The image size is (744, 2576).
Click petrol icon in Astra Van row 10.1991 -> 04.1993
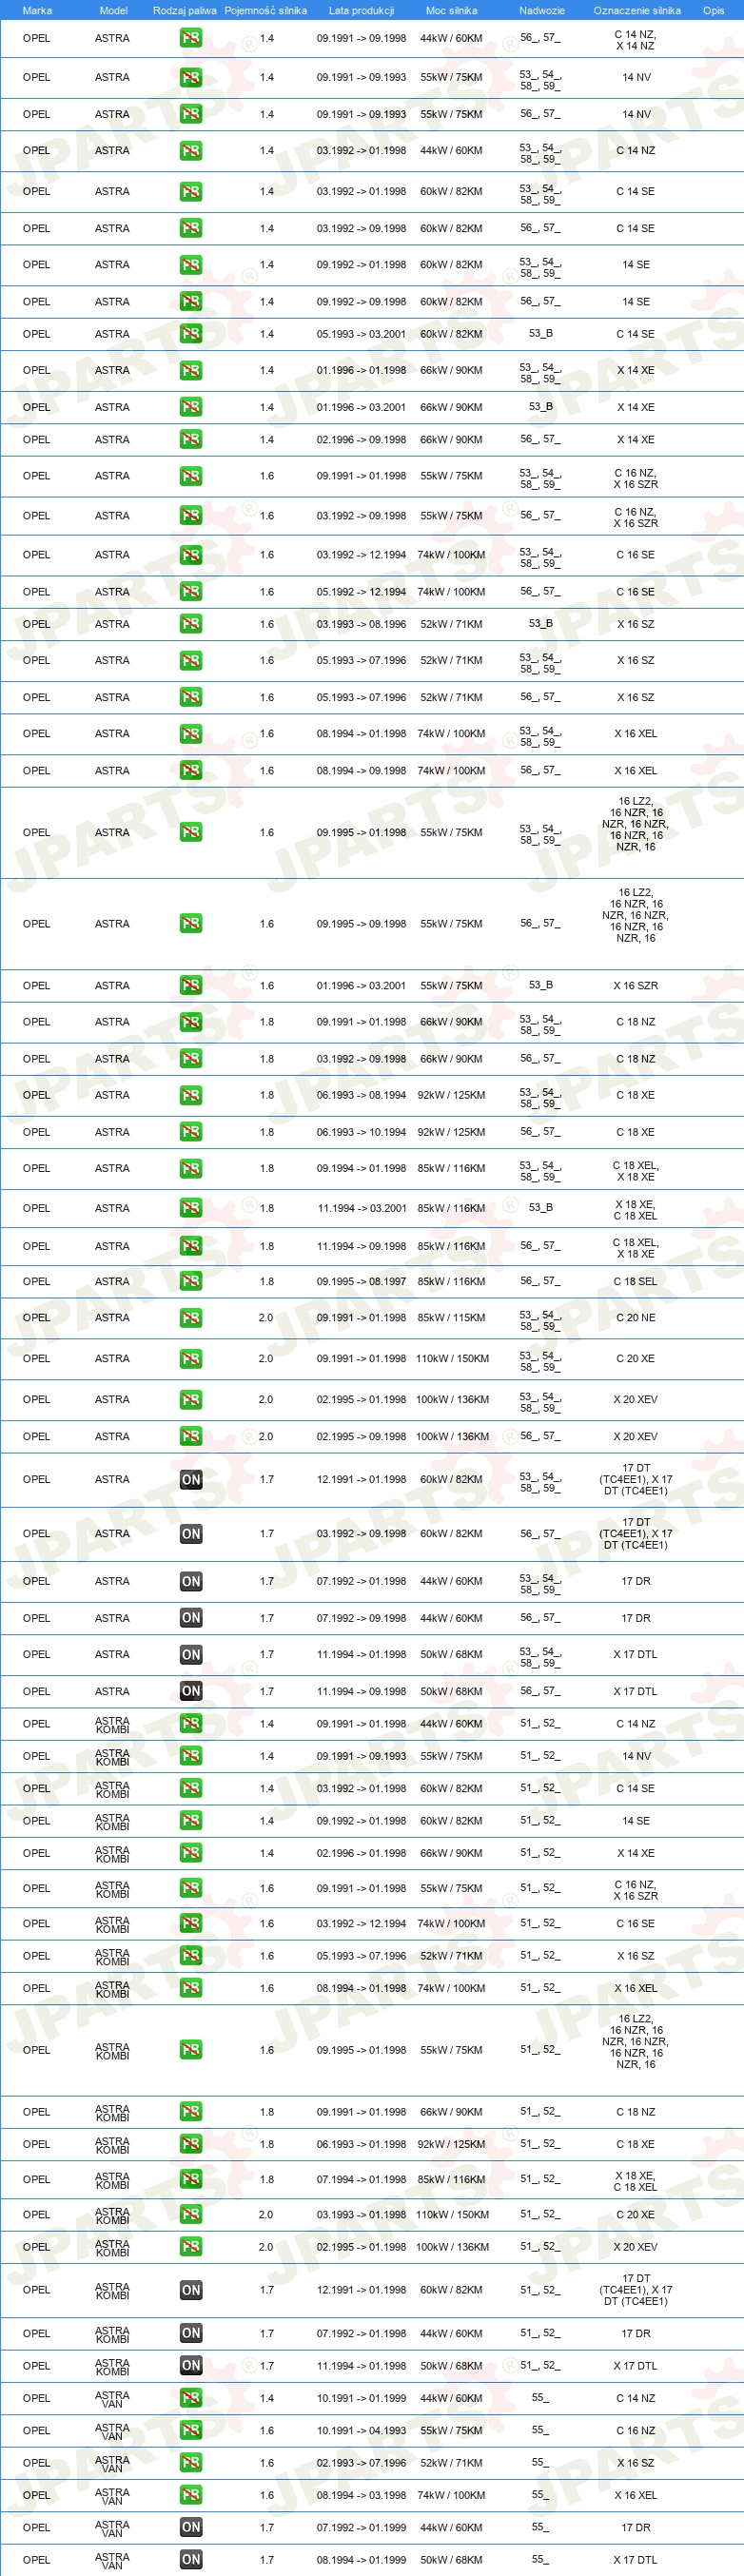click(191, 2430)
